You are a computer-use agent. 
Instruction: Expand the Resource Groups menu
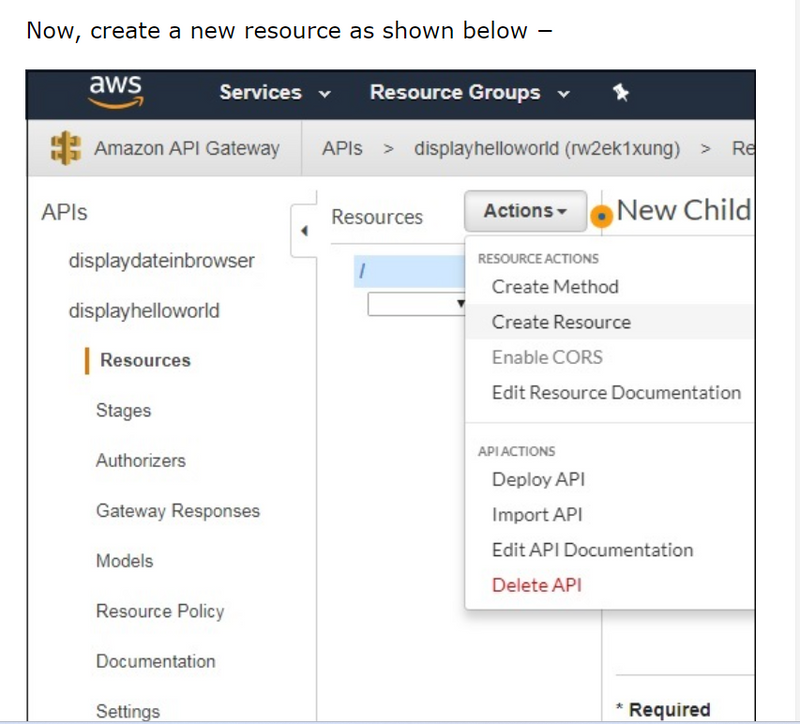point(469,93)
